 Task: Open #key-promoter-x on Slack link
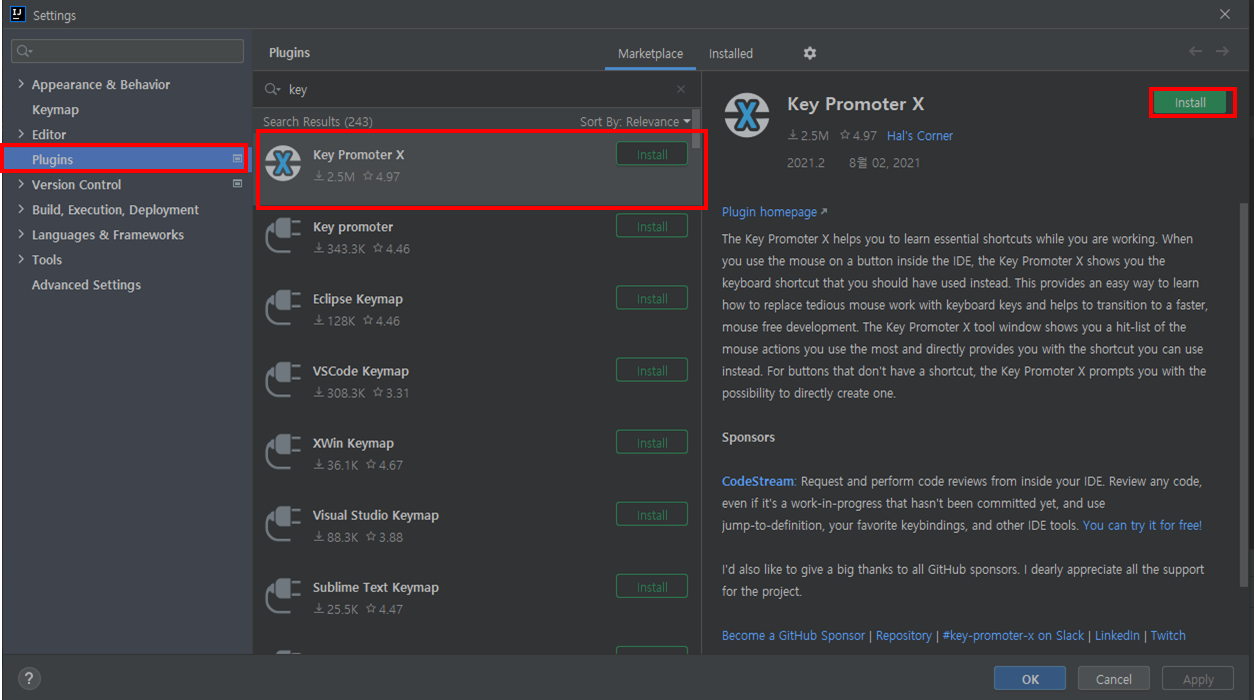[x=1013, y=635]
